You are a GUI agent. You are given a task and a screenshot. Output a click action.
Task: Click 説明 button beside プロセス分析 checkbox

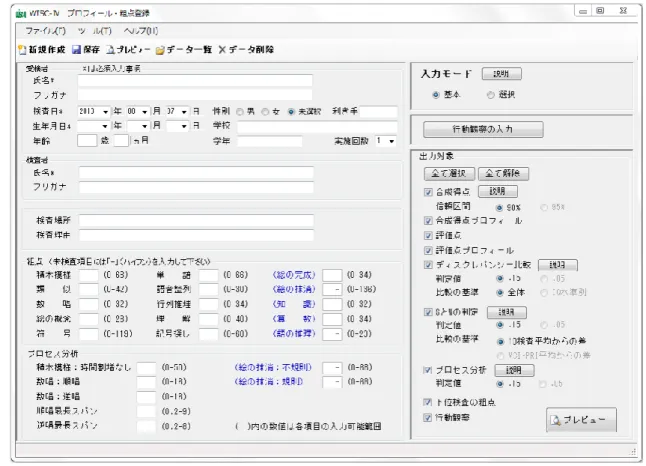[x=514, y=370]
